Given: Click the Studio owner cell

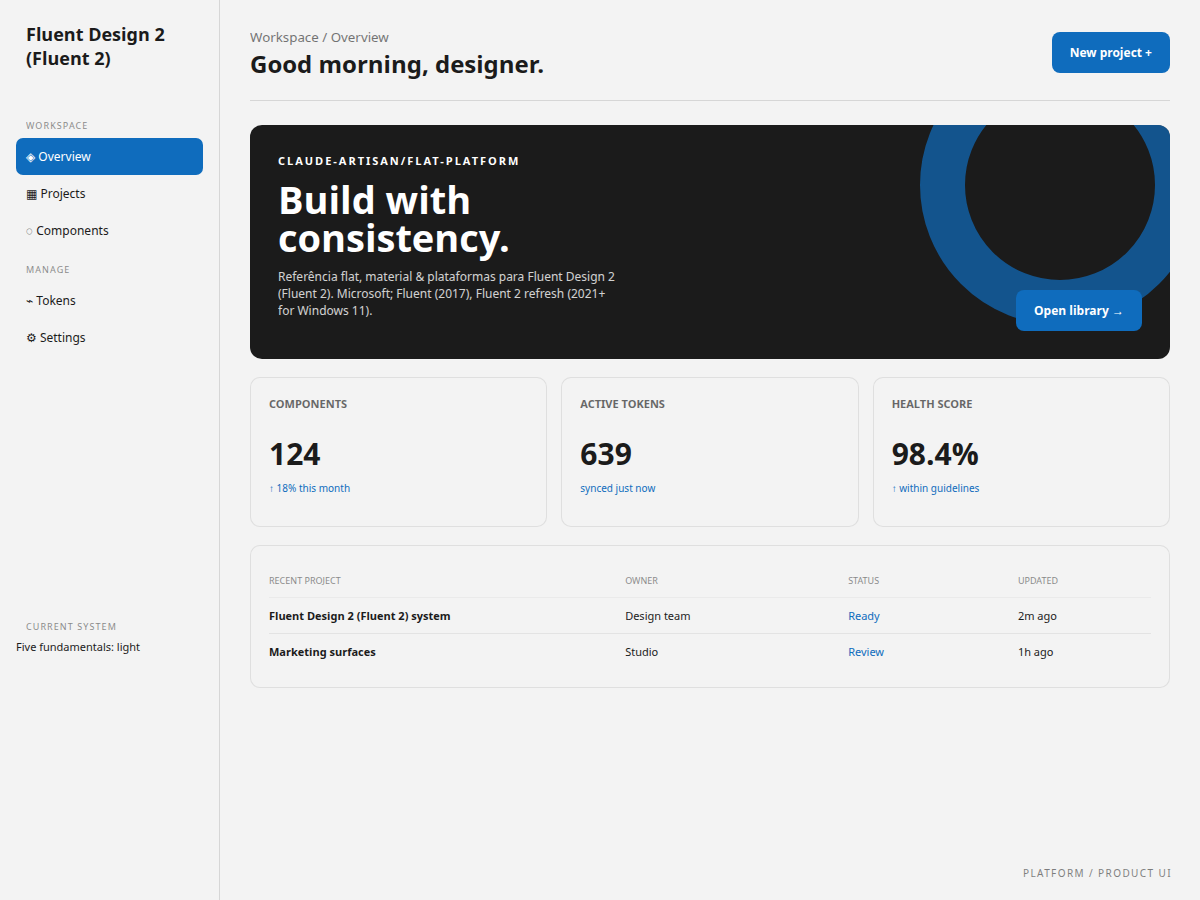Looking at the screenshot, I should [642, 652].
